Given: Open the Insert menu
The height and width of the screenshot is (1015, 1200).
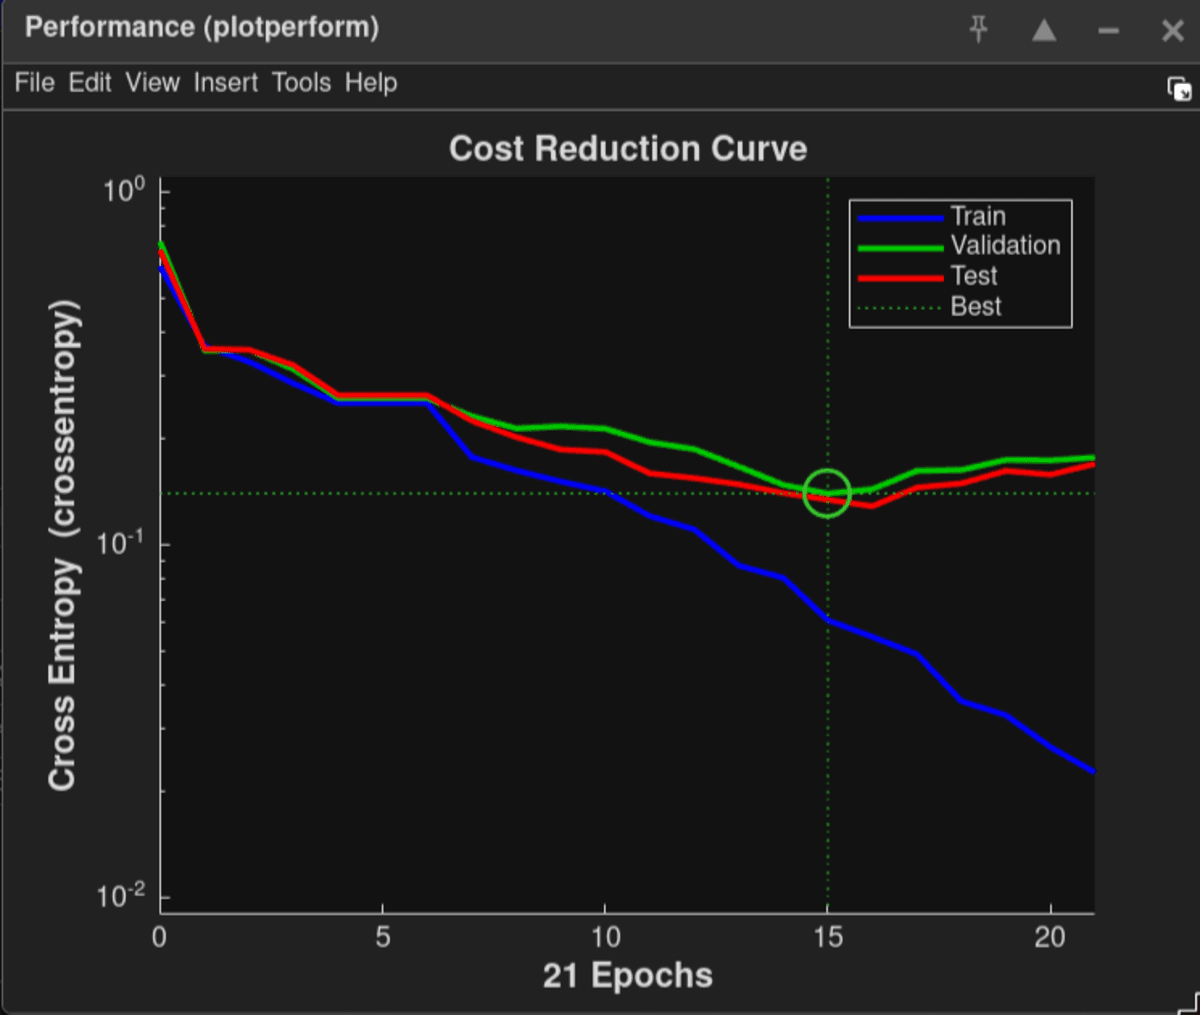Looking at the screenshot, I should click(226, 83).
